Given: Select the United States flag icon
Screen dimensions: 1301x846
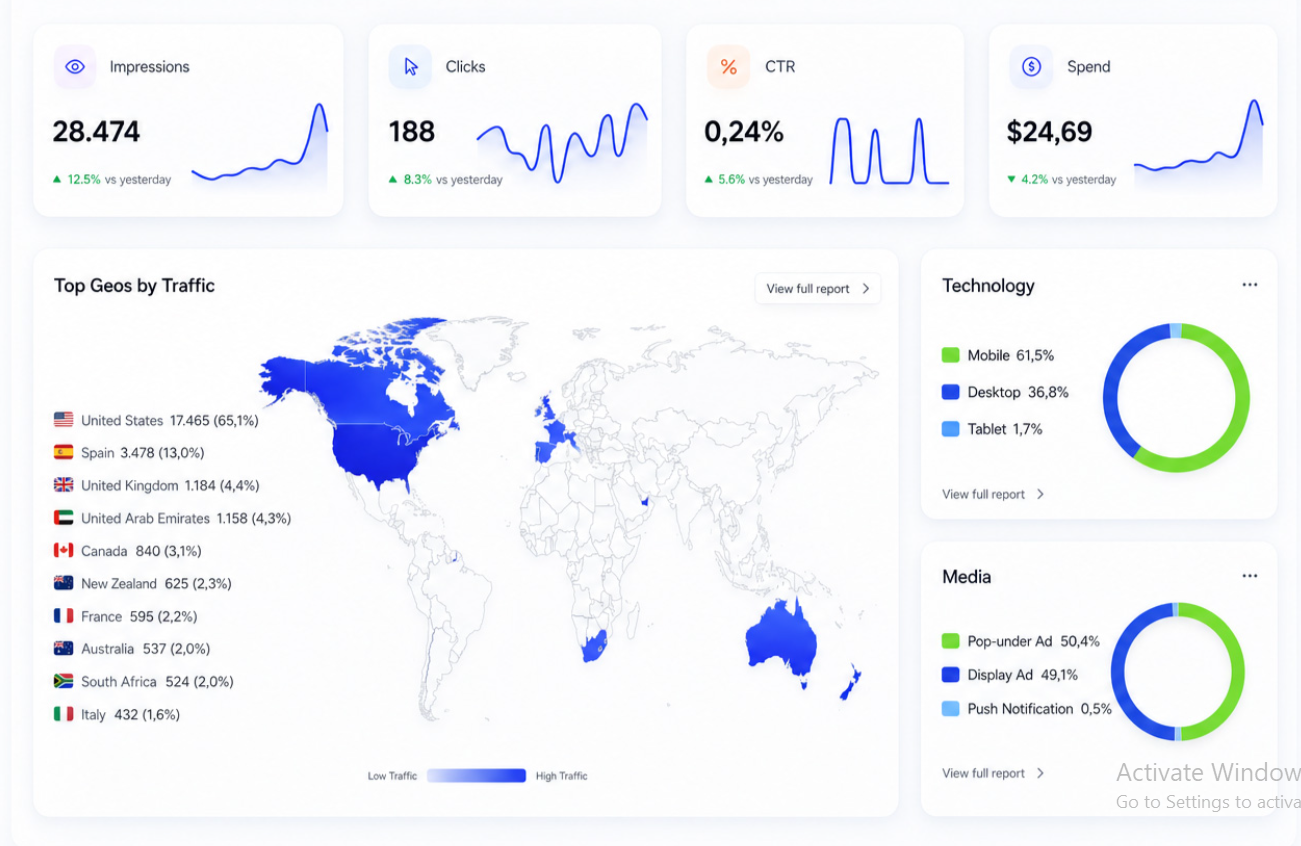Looking at the screenshot, I should [64, 420].
